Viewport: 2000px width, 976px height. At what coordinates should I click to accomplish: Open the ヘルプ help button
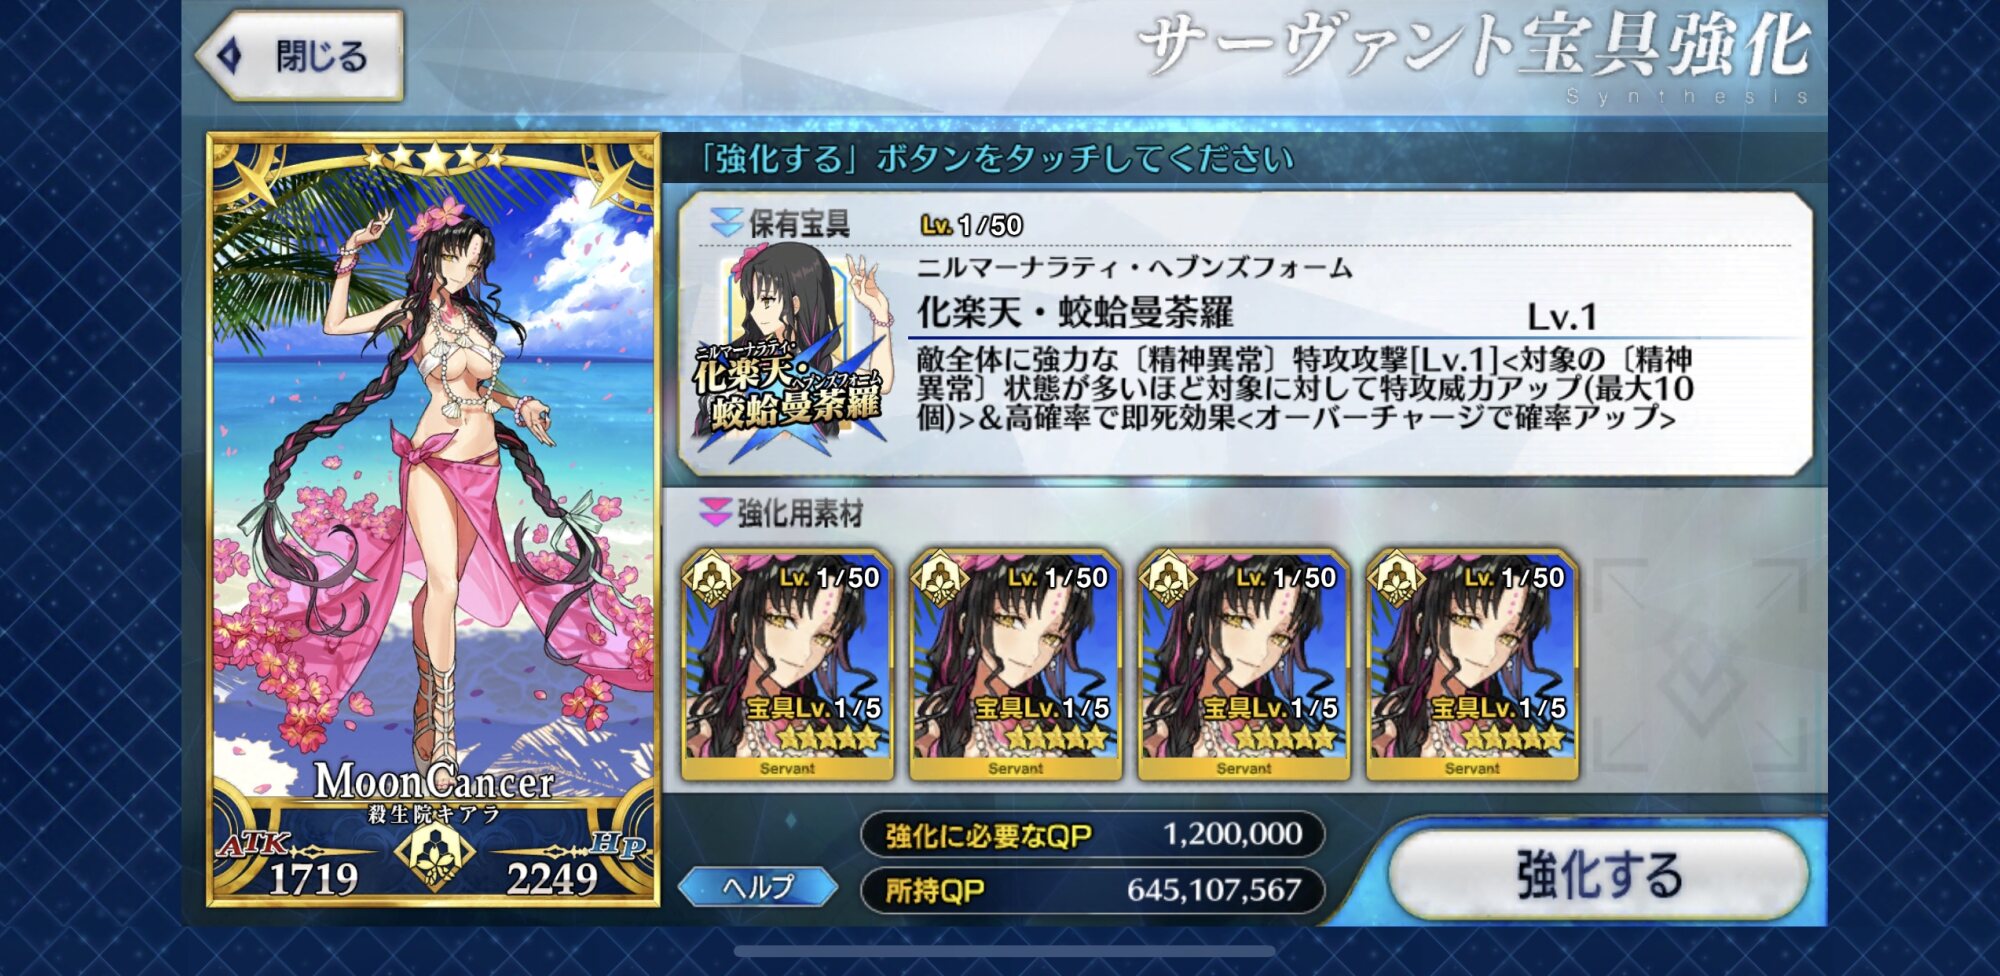(757, 886)
